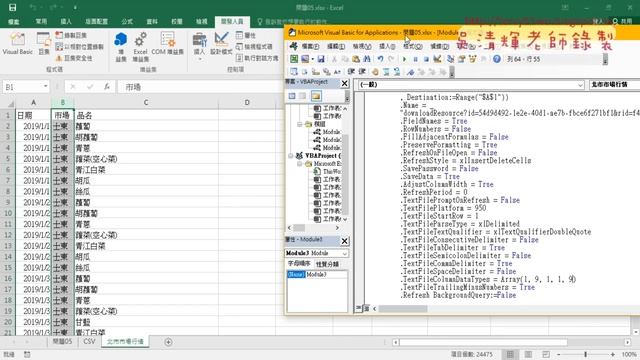The width and height of the screenshot is (640, 360).
Task: Open VBA 檢視 view menu
Action: 362,47
